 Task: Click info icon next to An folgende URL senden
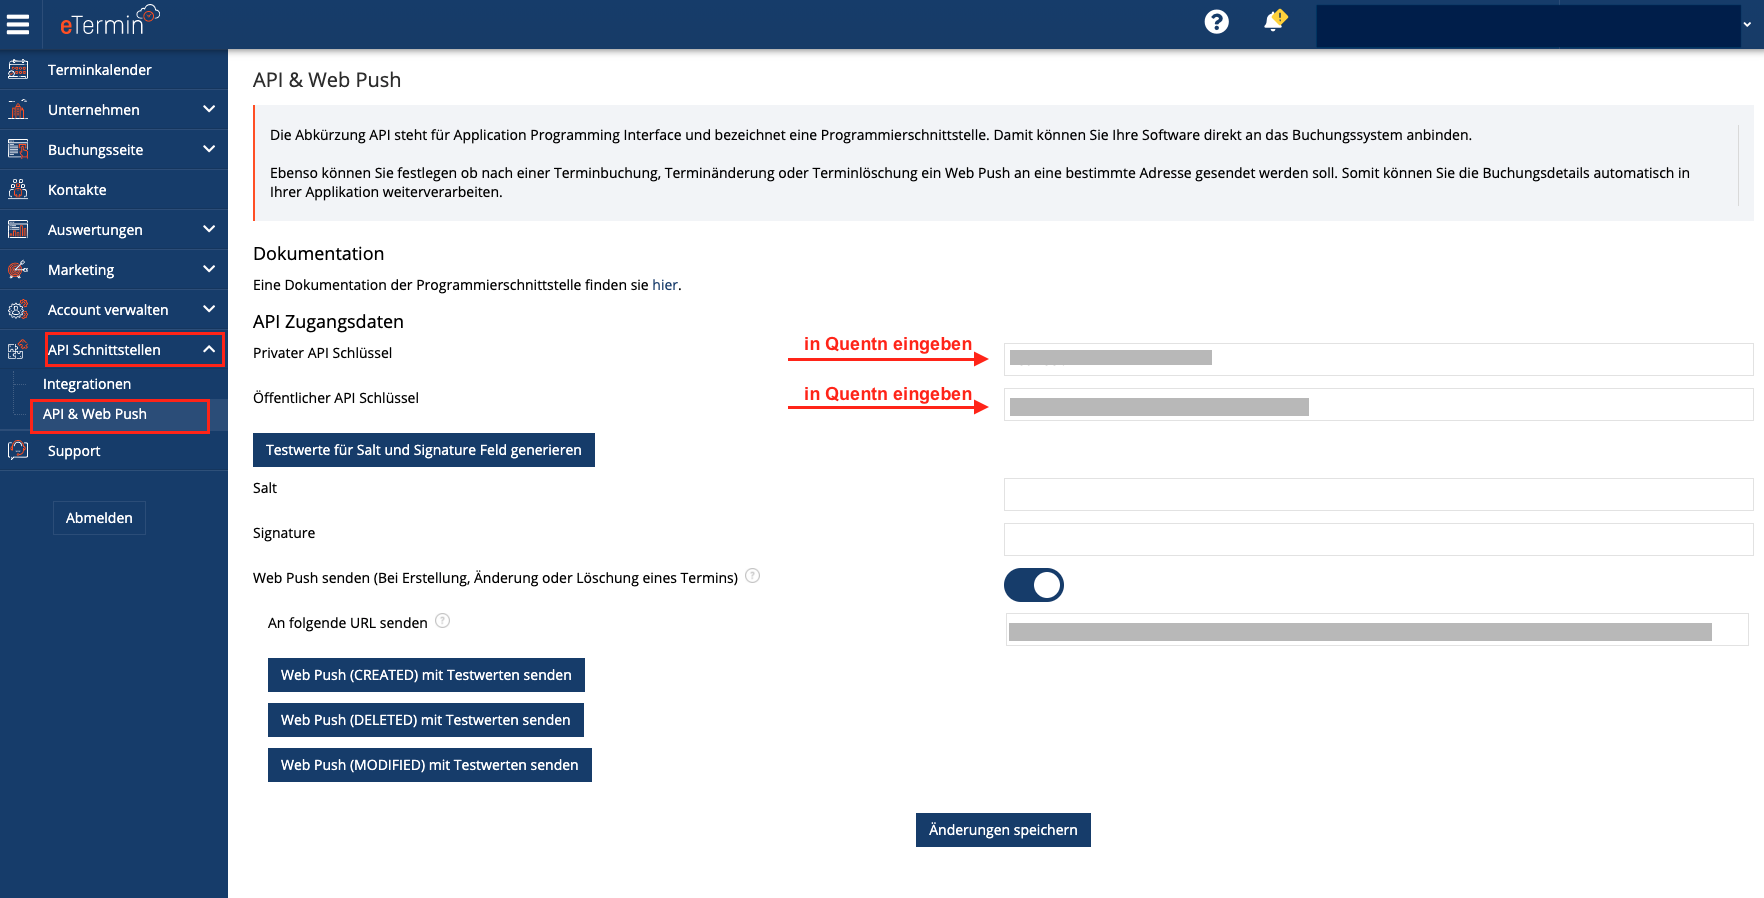[442, 620]
